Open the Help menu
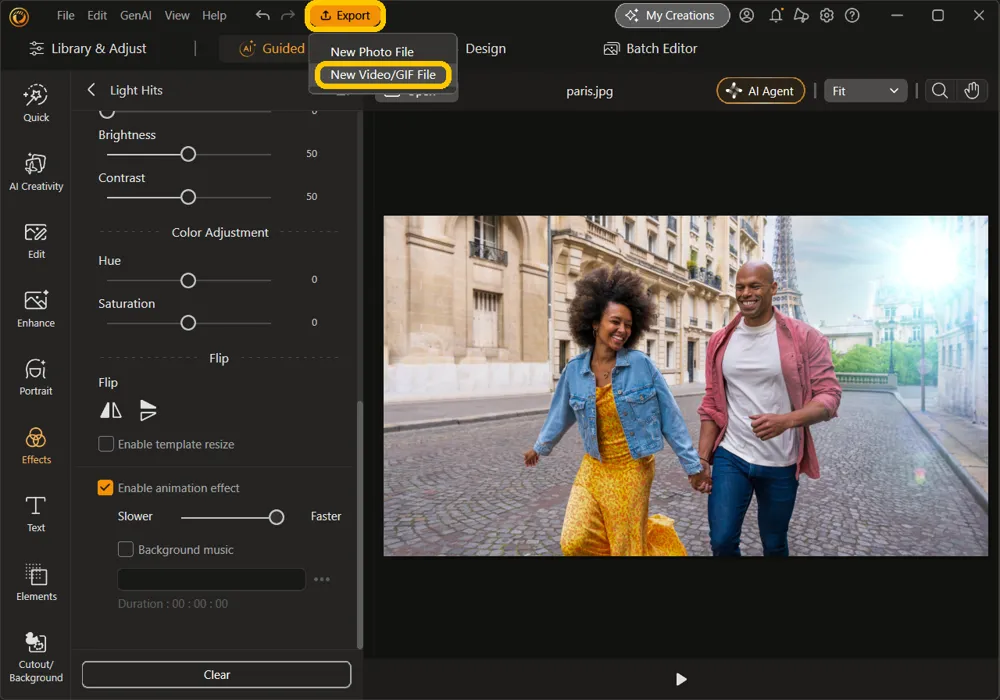 point(214,15)
